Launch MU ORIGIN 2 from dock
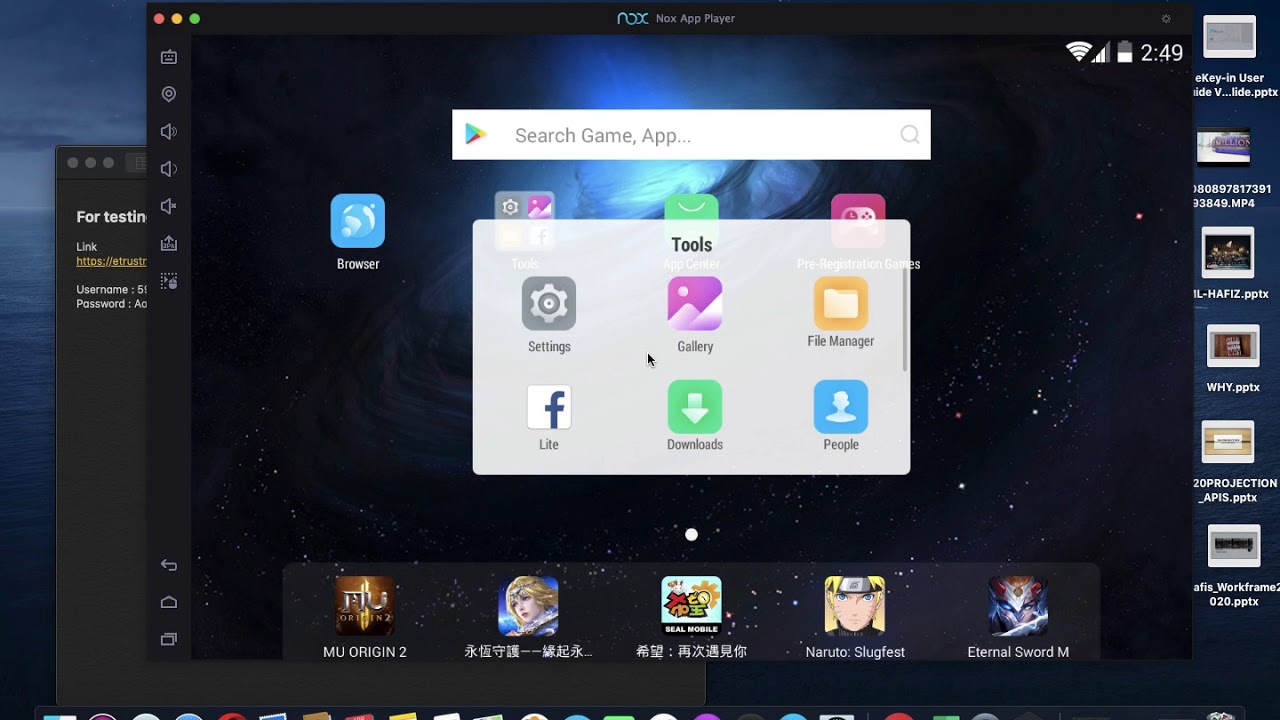This screenshot has height=720, width=1280. (365, 617)
